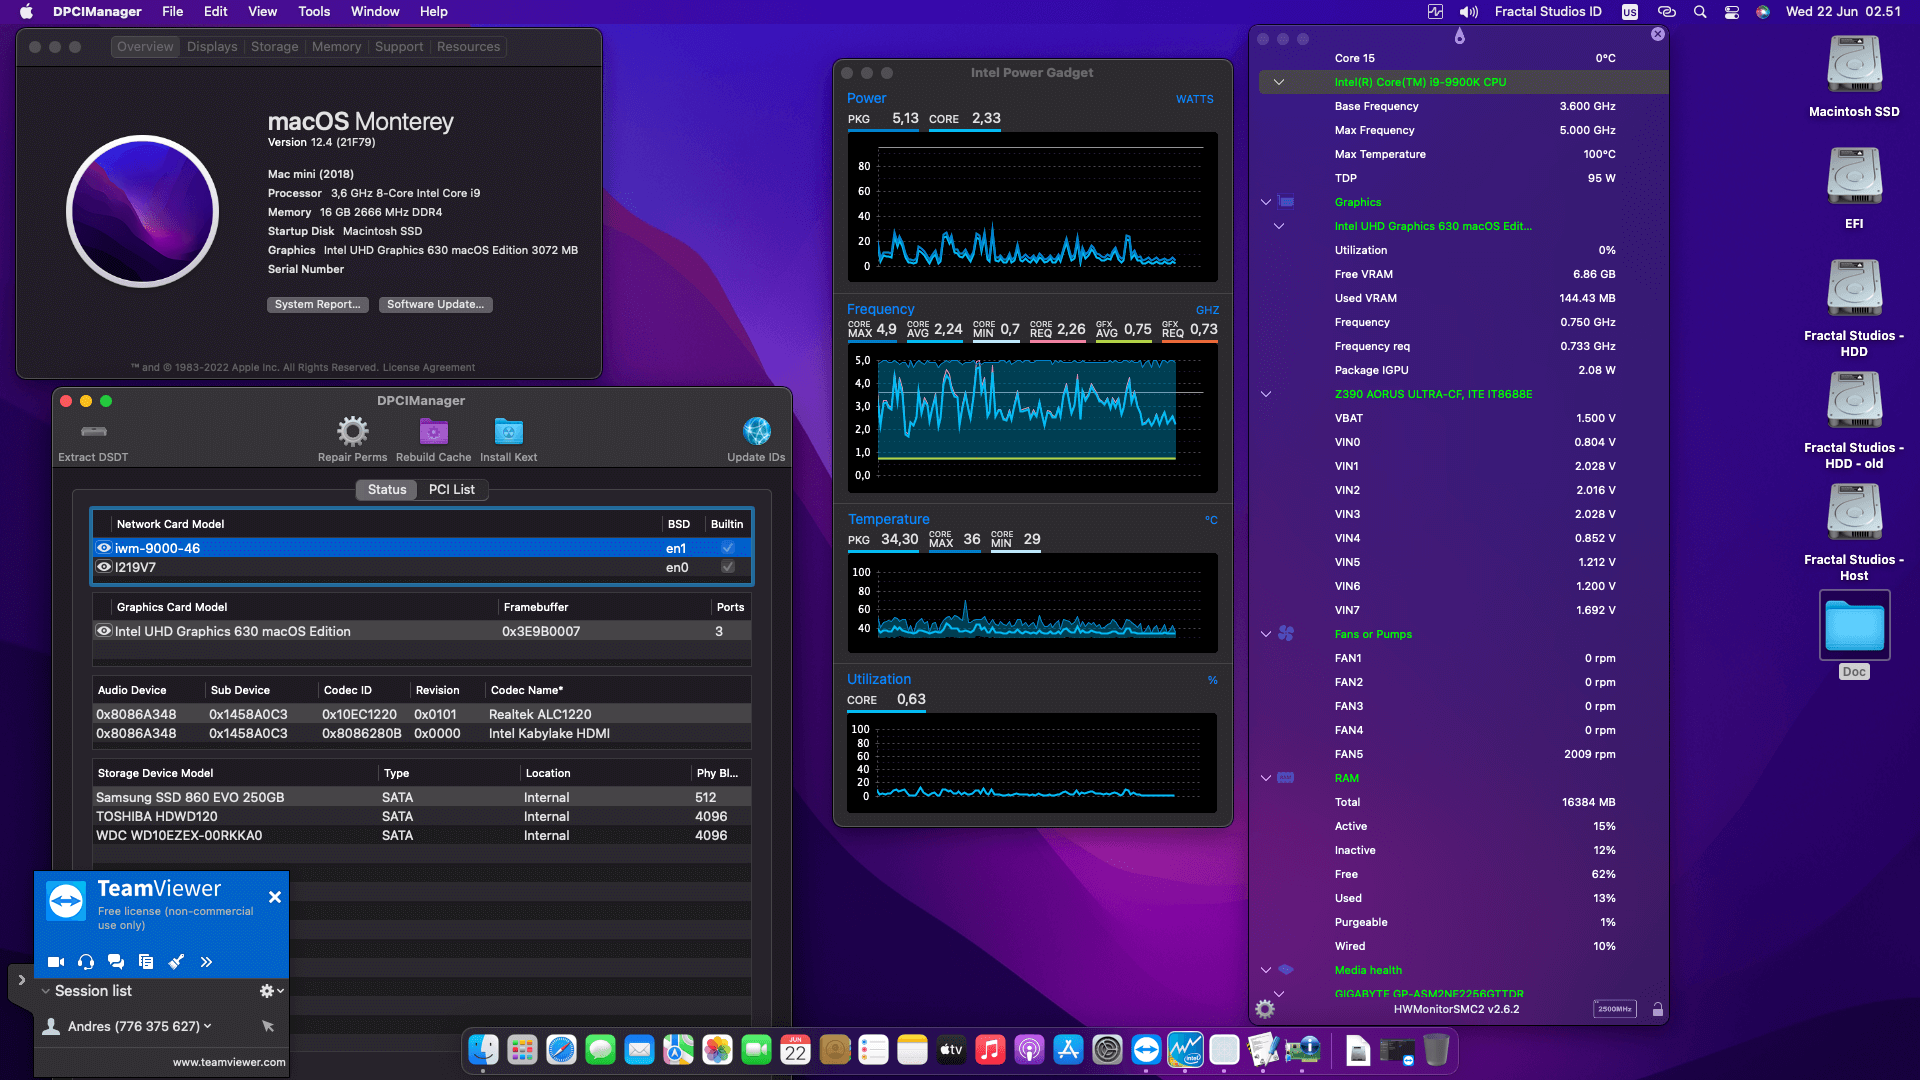Collapse Intel Core i9-9900K CPU group
Screen dimensions: 1920x1080
1278,82
